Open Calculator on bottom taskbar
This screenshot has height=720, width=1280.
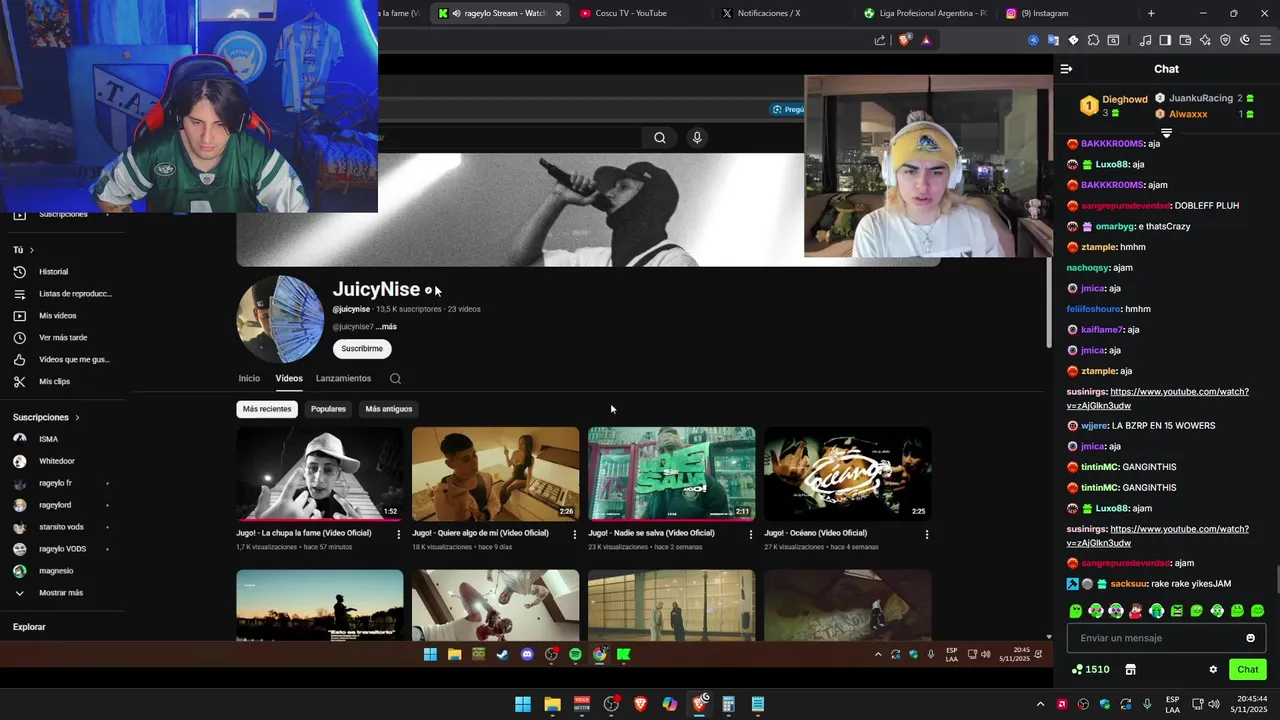728,704
